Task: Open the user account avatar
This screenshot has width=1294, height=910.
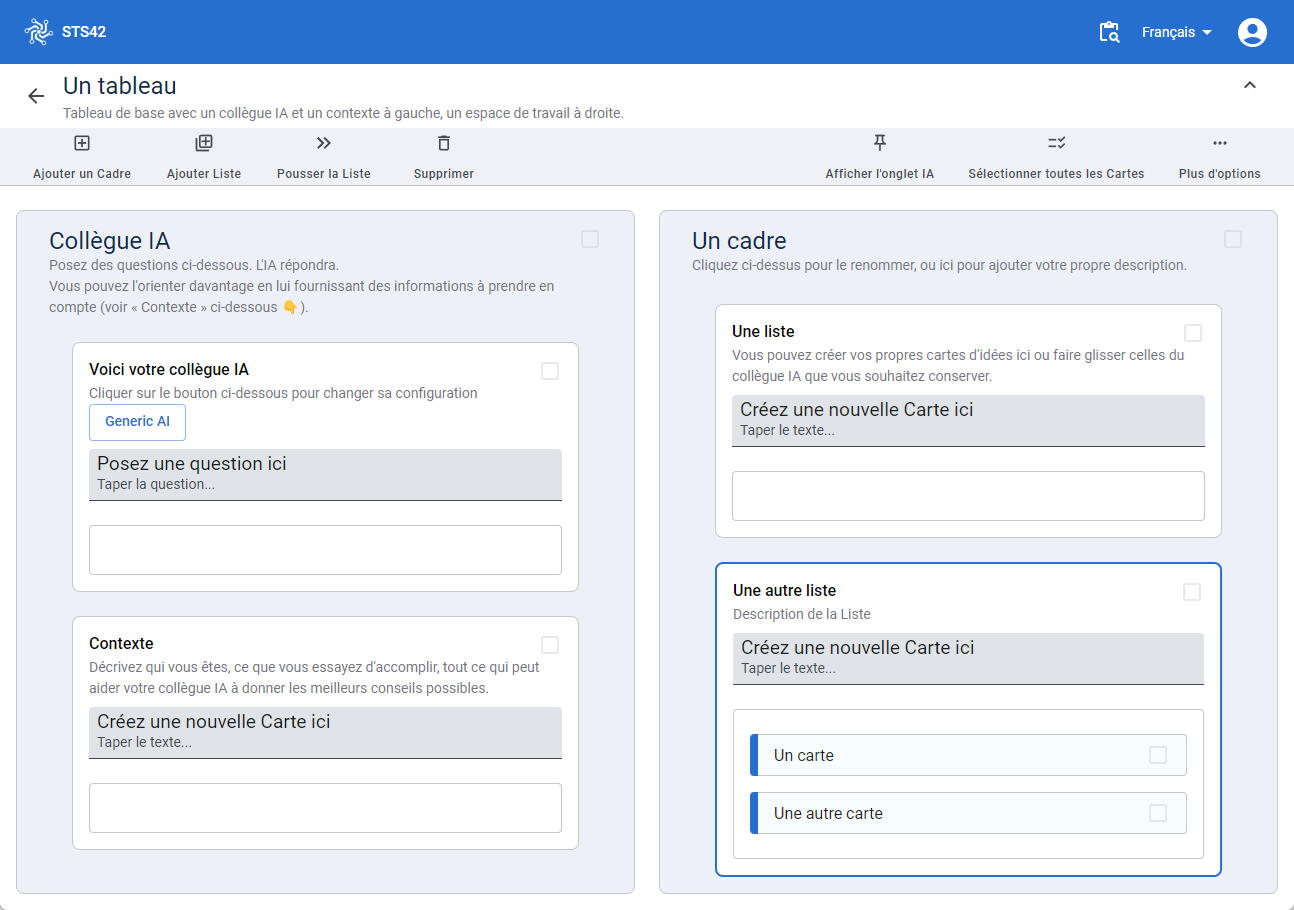Action: tap(1252, 32)
